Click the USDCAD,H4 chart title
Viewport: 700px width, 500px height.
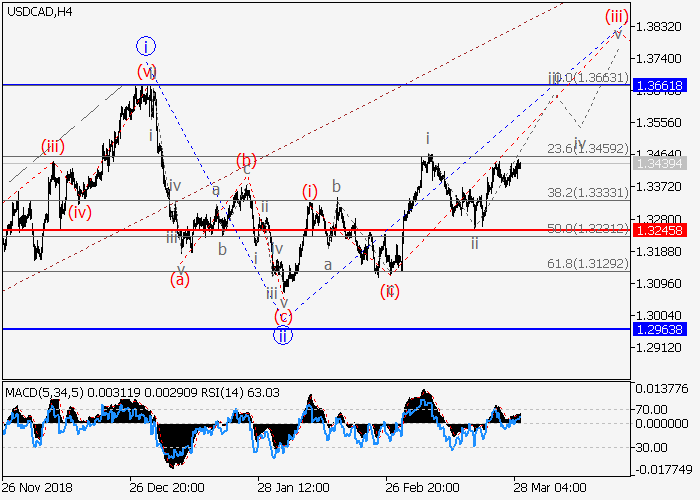click(38, 11)
